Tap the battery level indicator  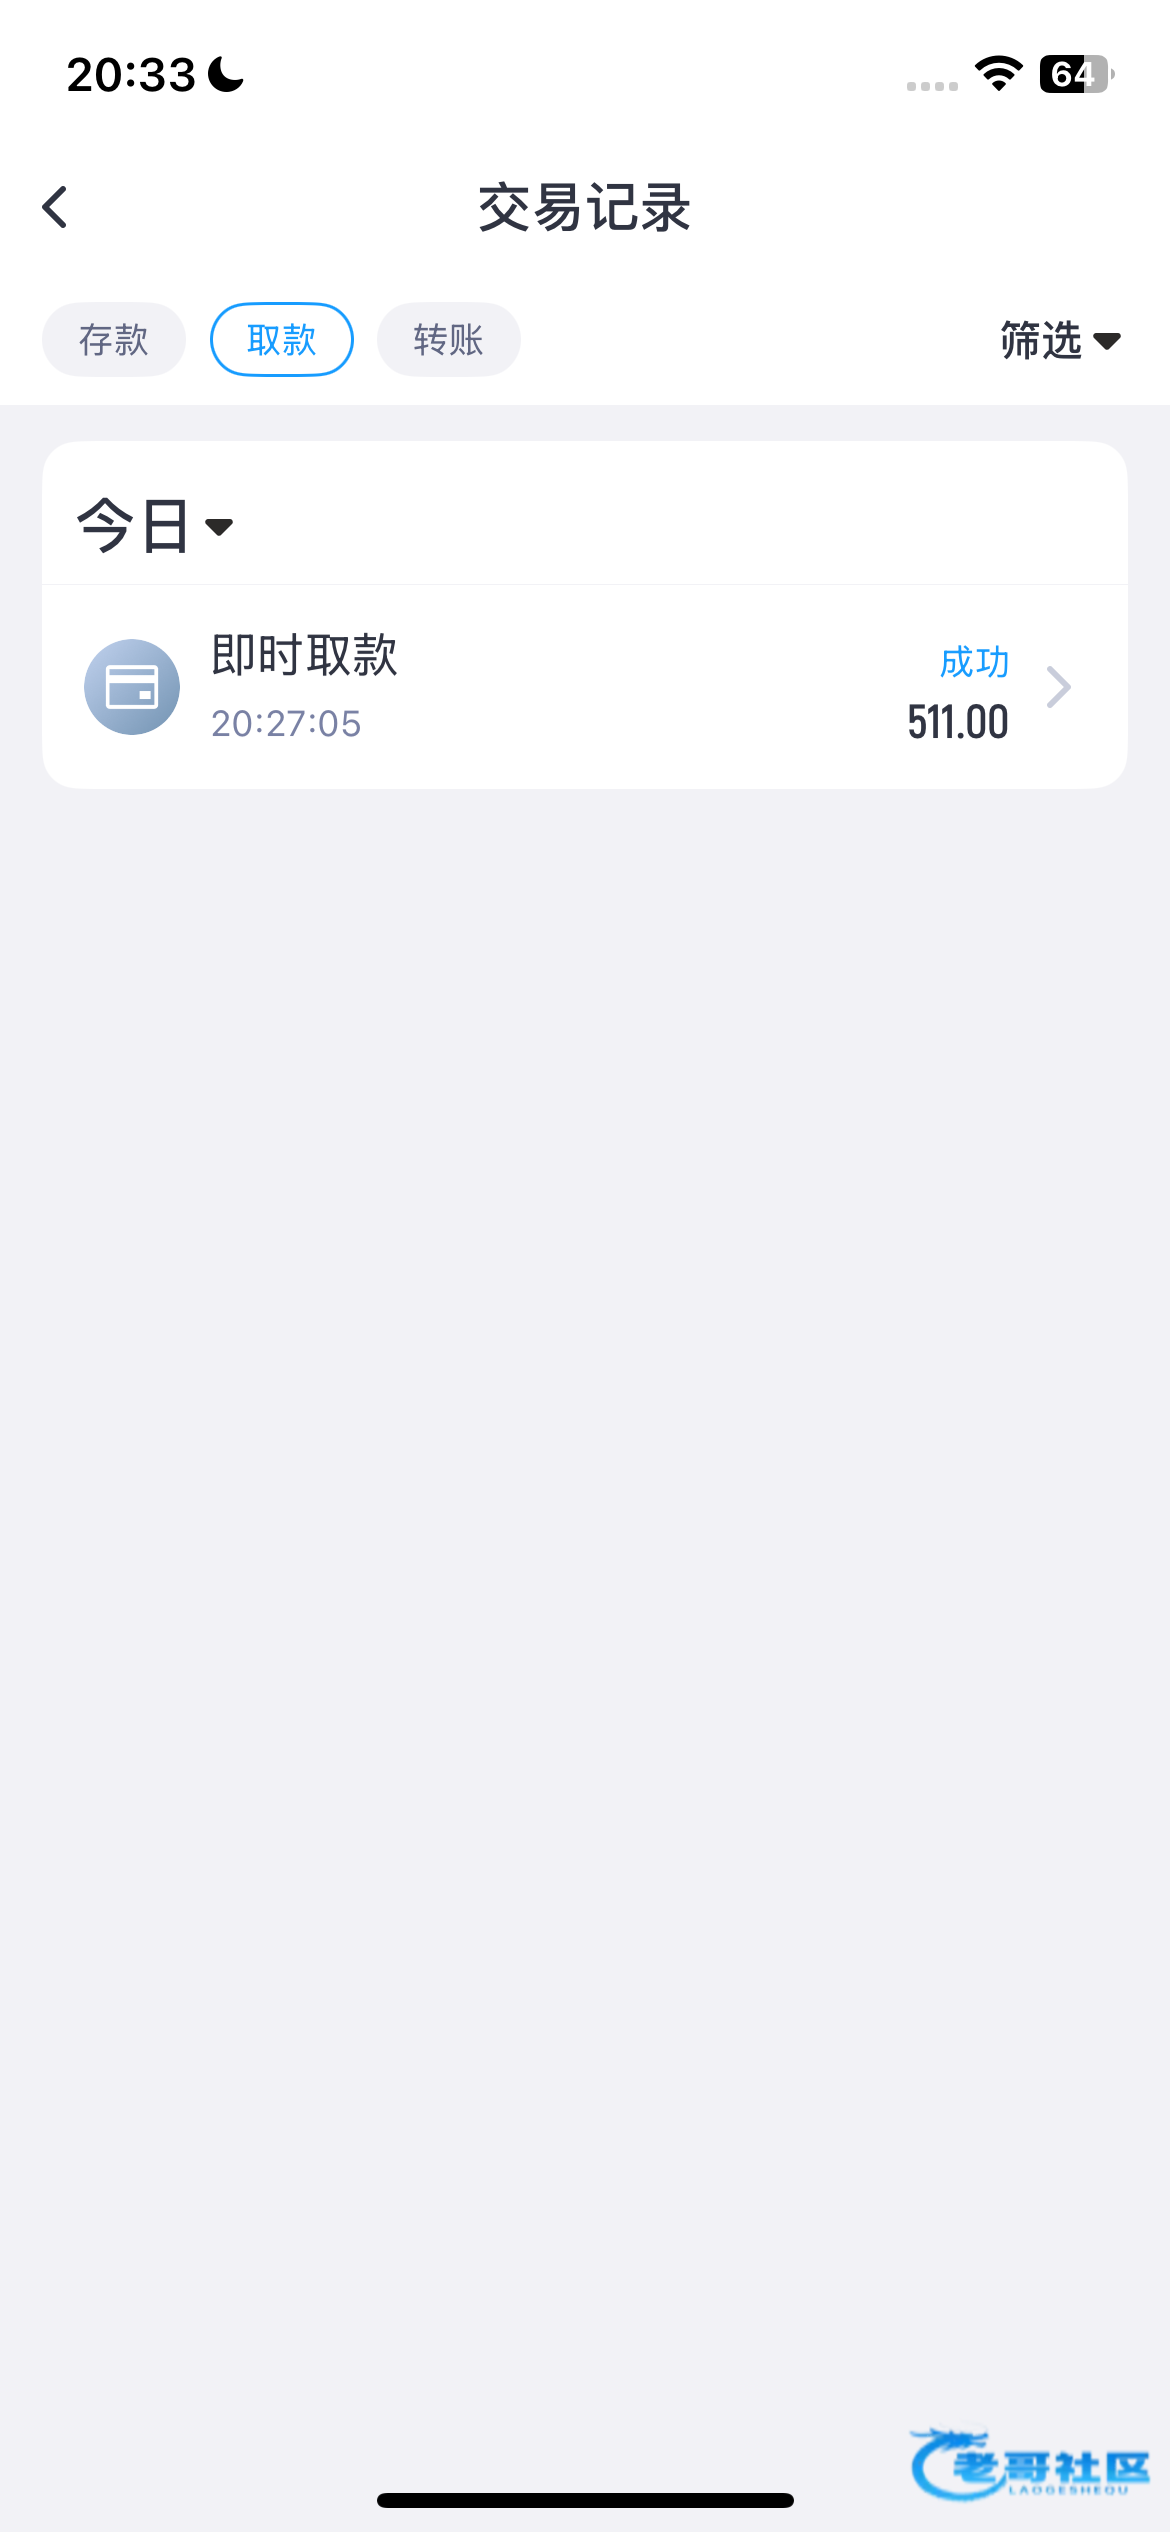[x=1075, y=74]
